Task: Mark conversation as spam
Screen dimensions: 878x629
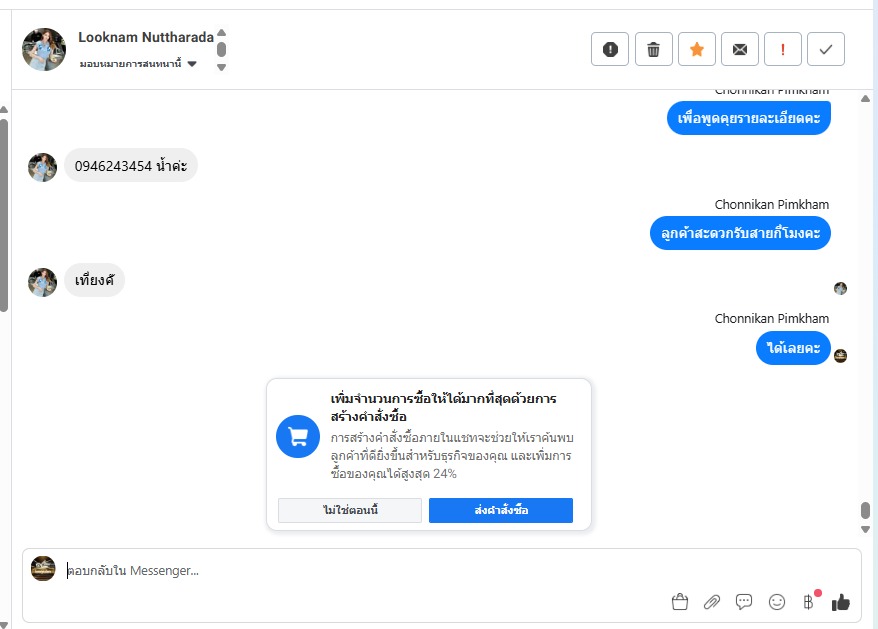Action: [x=610, y=49]
